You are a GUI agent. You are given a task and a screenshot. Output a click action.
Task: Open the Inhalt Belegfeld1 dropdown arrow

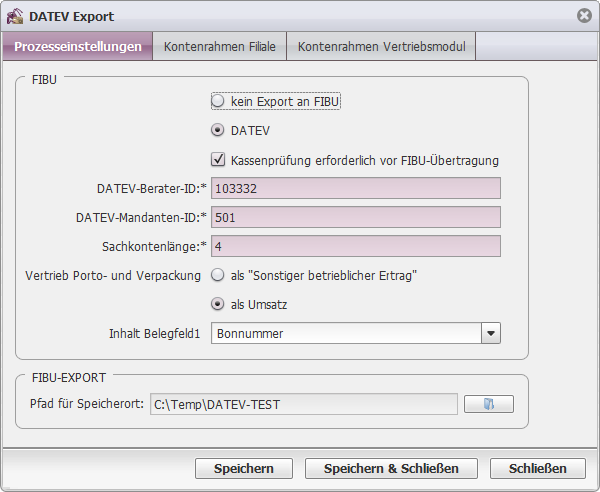coord(491,333)
